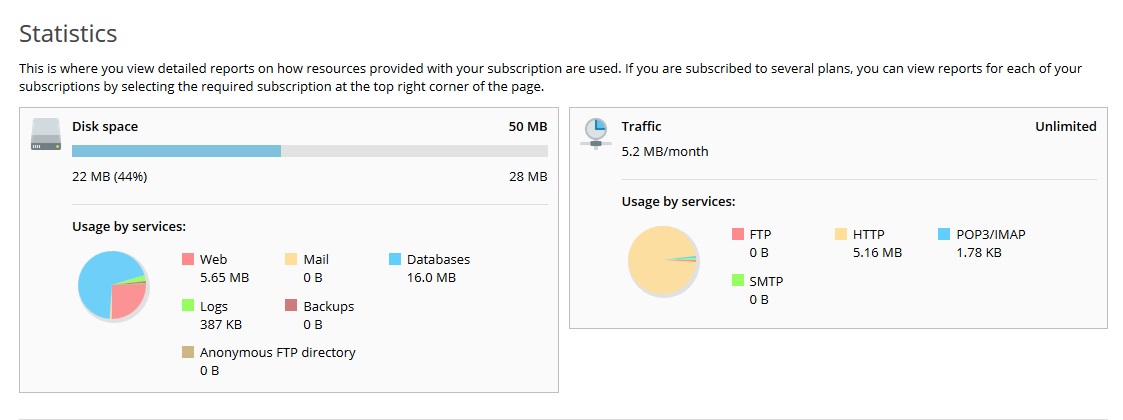
Task: Click the Databases 16.0 MB value
Action: point(431,278)
